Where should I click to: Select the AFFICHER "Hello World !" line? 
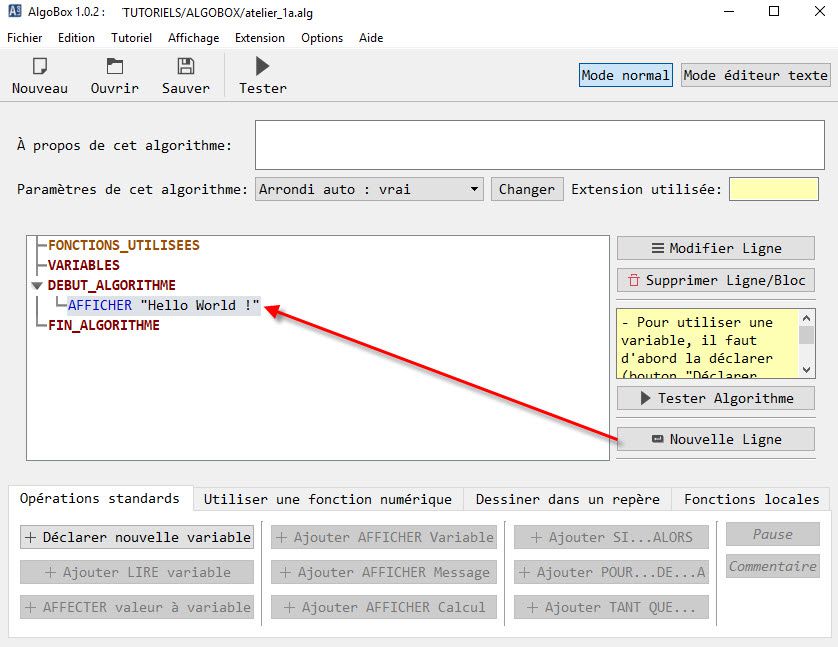pos(164,305)
